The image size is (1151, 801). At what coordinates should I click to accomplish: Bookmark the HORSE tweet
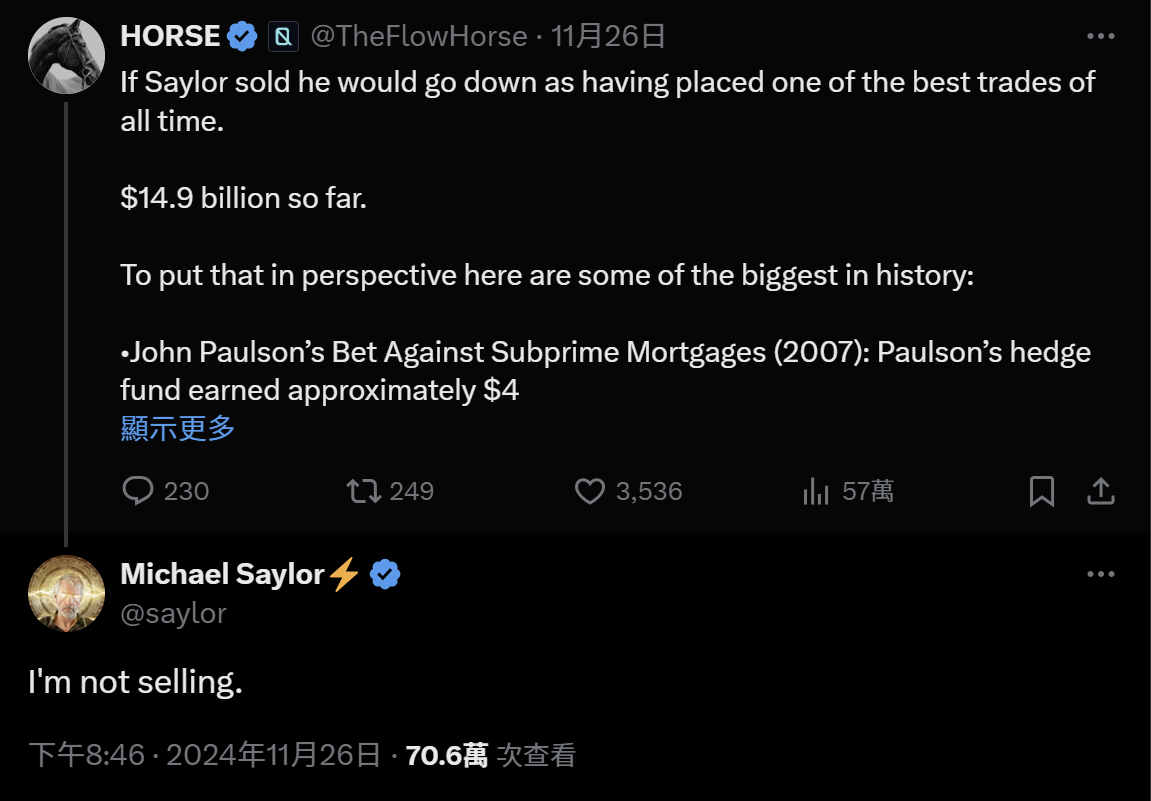point(1042,491)
